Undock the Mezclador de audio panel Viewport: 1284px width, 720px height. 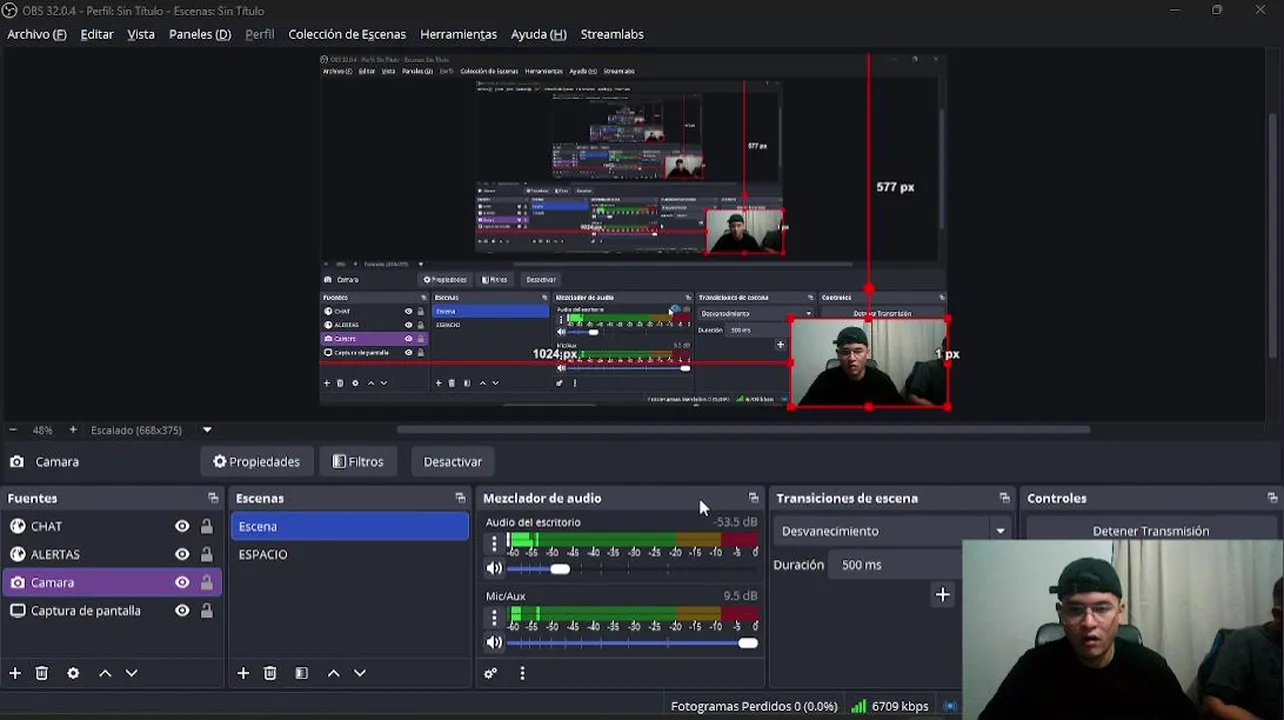(x=754, y=498)
